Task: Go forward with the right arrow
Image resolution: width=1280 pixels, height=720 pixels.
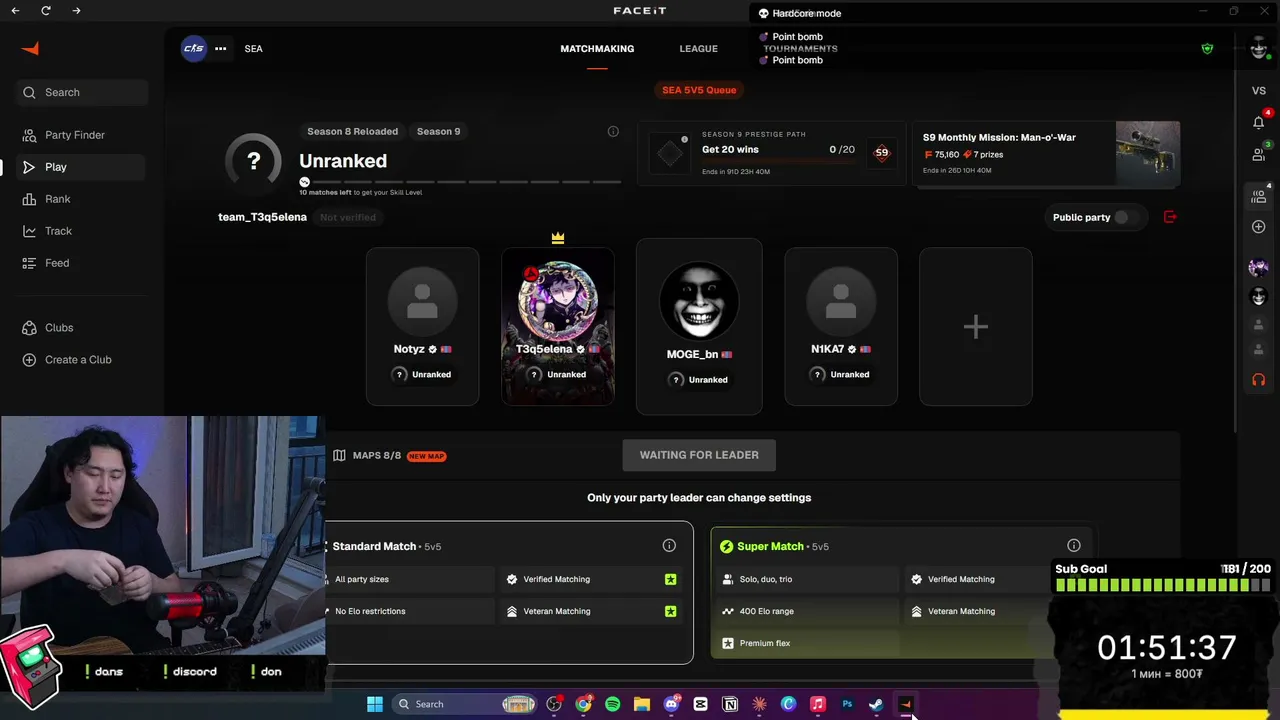Action: coord(77,11)
